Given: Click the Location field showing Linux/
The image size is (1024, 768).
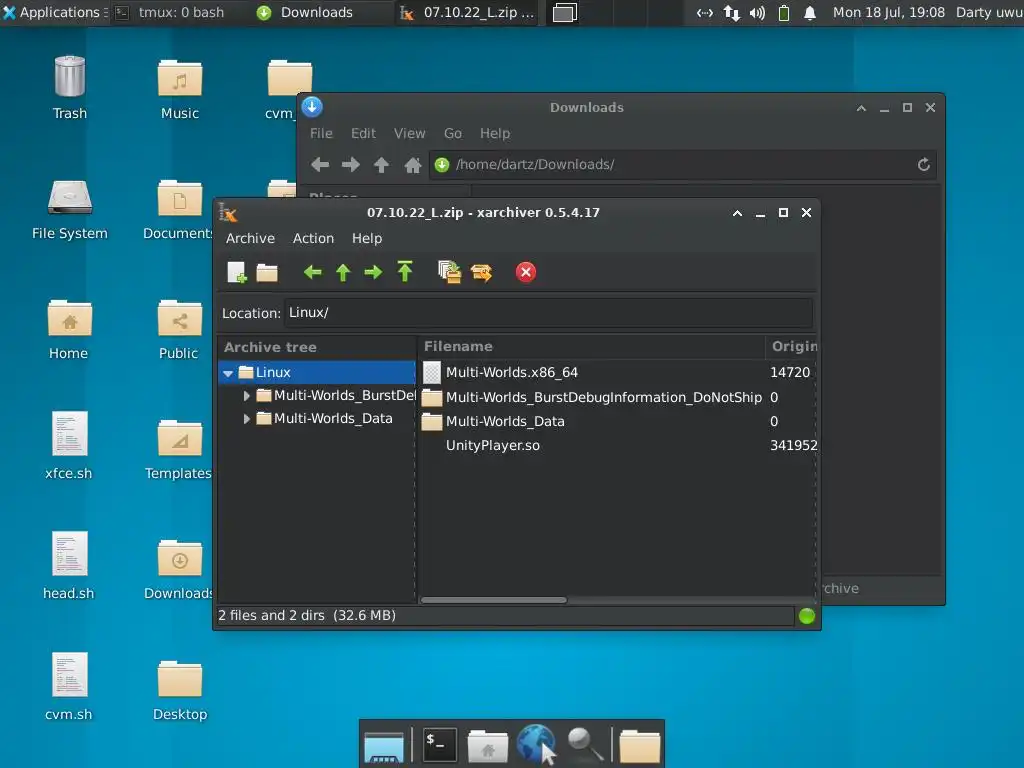Looking at the screenshot, I should click(549, 313).
